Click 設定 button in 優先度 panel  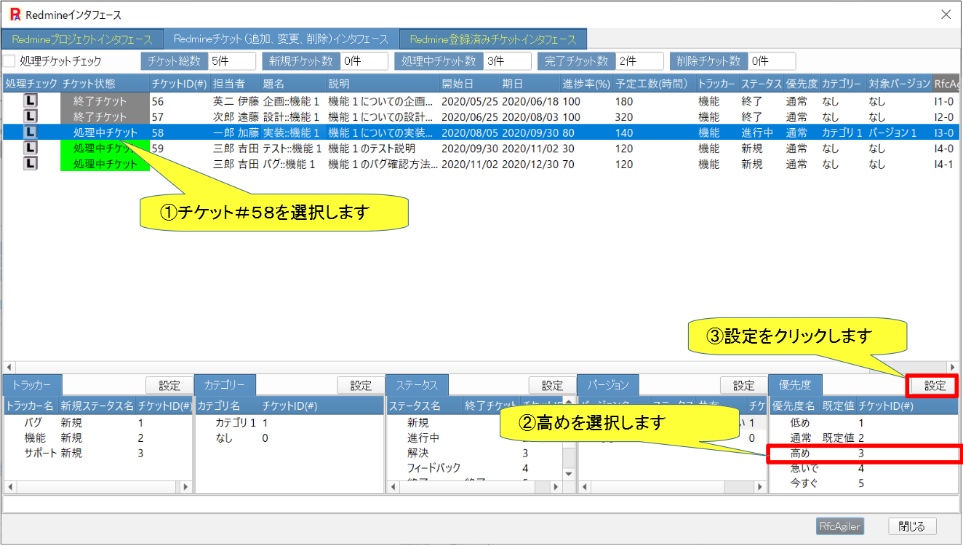point(935,386)
